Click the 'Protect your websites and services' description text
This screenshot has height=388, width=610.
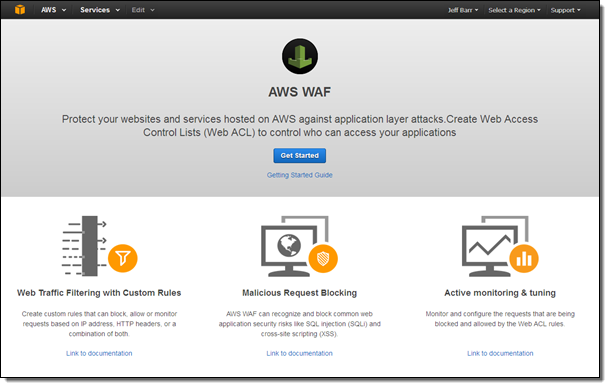pyautogui.click(x=300, y=126)
